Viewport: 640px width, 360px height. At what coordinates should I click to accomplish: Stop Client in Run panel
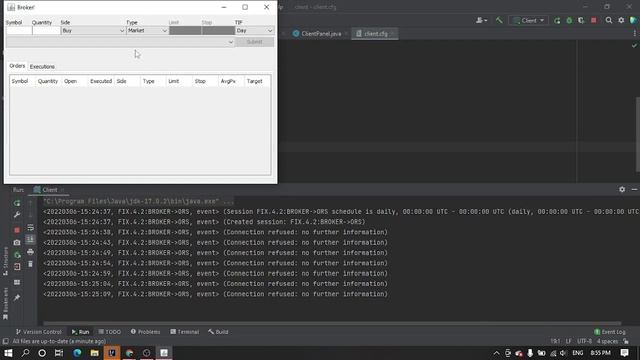17,230
